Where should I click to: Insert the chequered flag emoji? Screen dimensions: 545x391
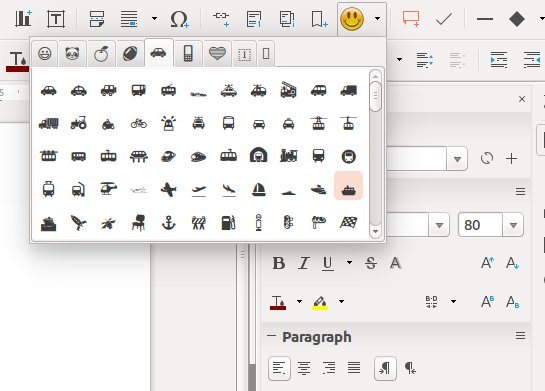point(349,222)
